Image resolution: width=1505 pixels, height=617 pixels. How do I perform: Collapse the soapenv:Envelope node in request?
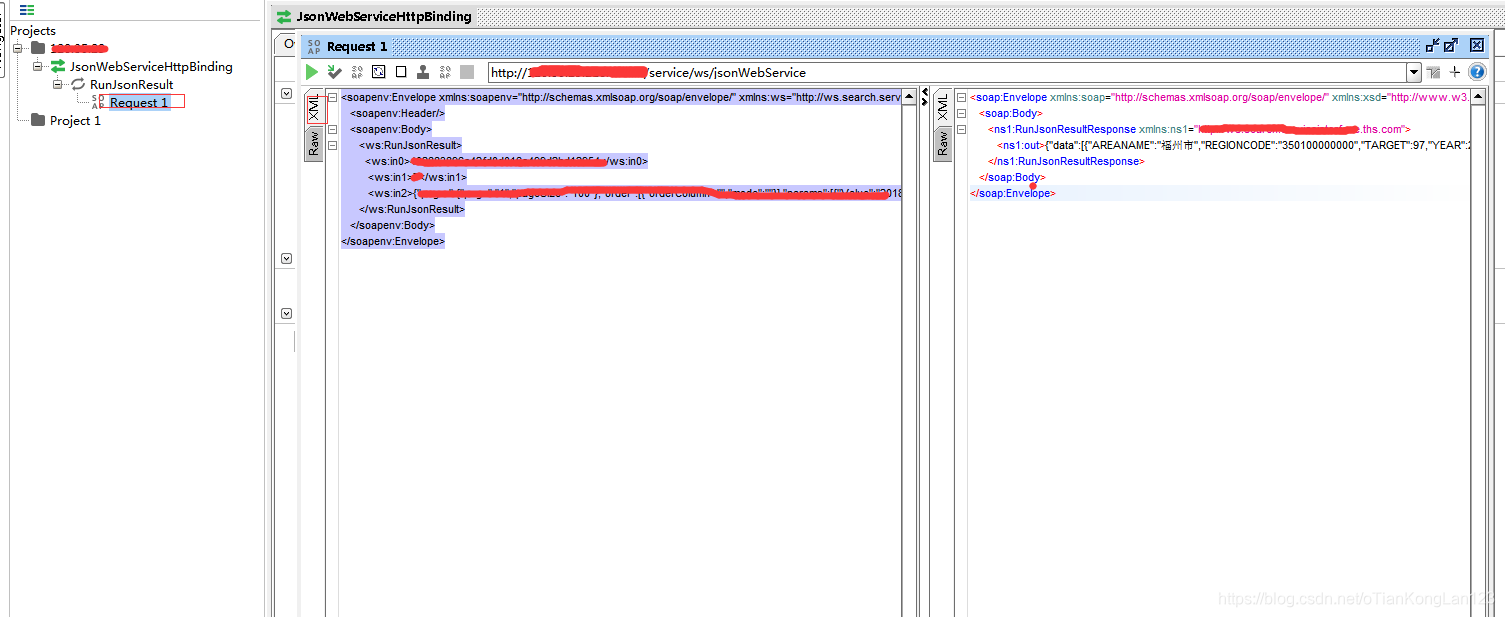click(x=332, y=98)
